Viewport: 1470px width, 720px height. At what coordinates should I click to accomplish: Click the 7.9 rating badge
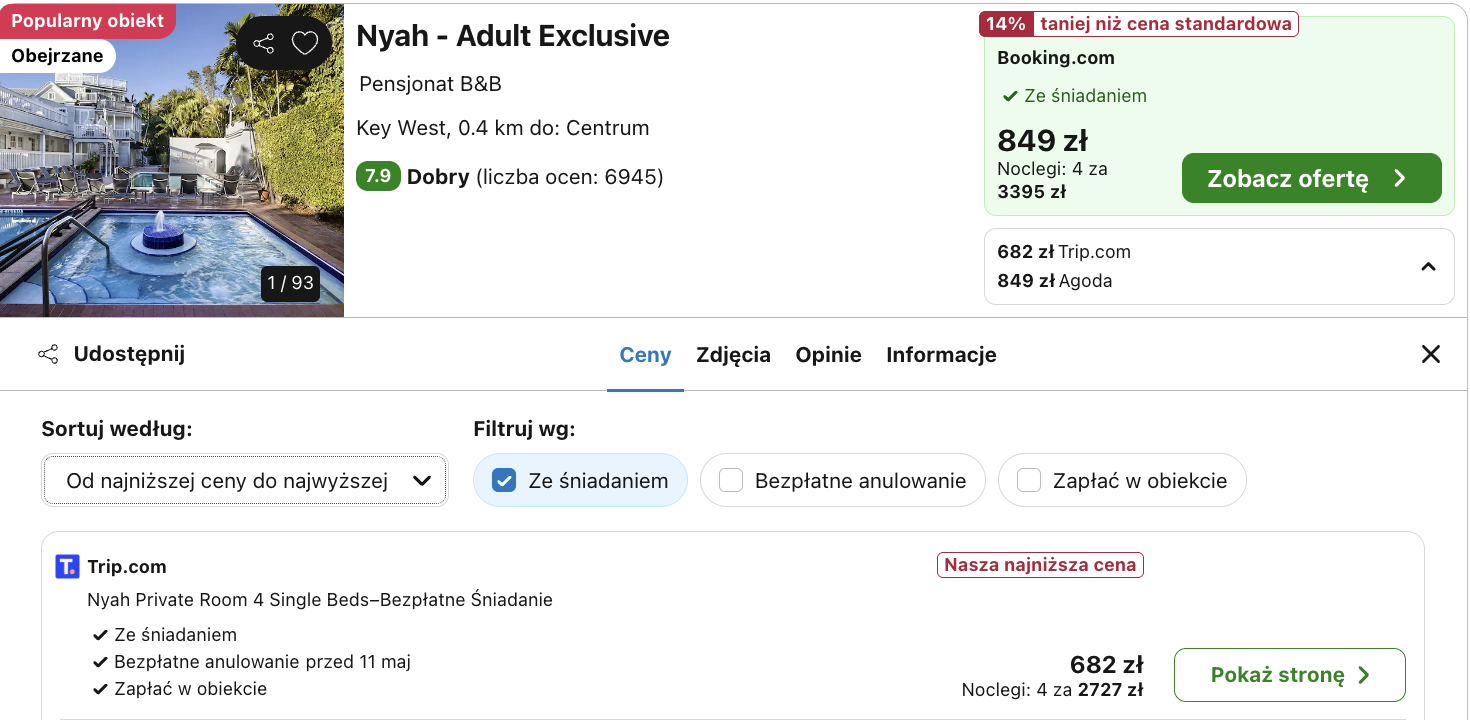tap(378, 177)
